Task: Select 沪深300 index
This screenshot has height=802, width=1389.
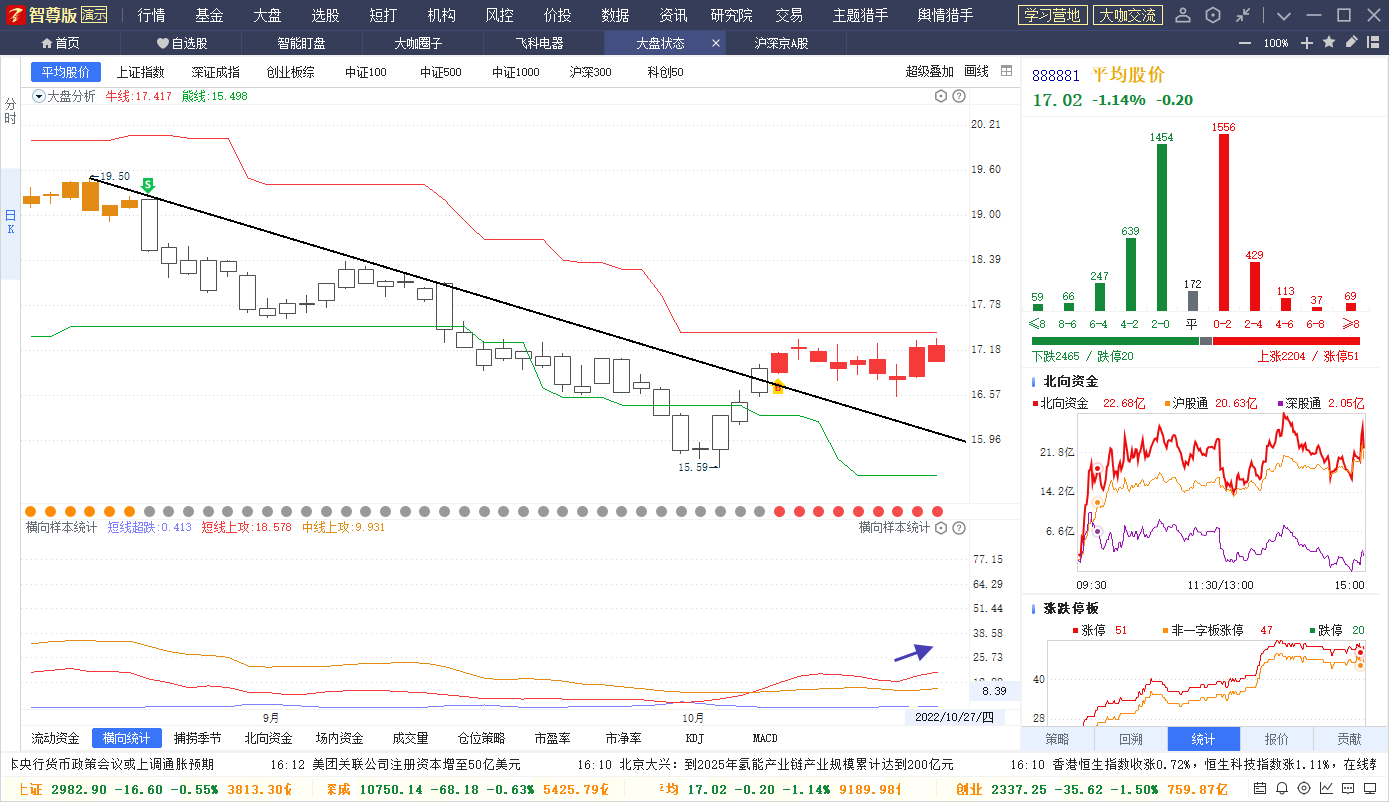Action: [590, 72]
